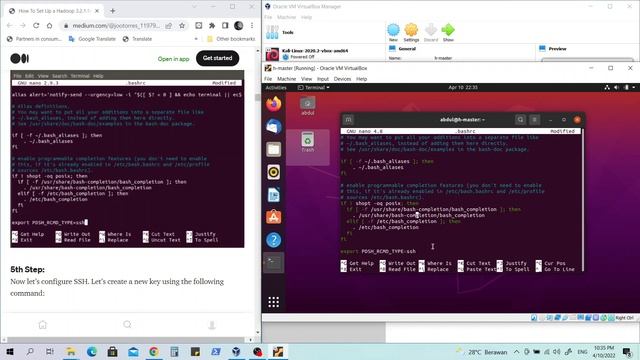Click Medium bottom home icon
This screenshot has width=640, height=360.
pyautogui.click(x=42, y=325)
